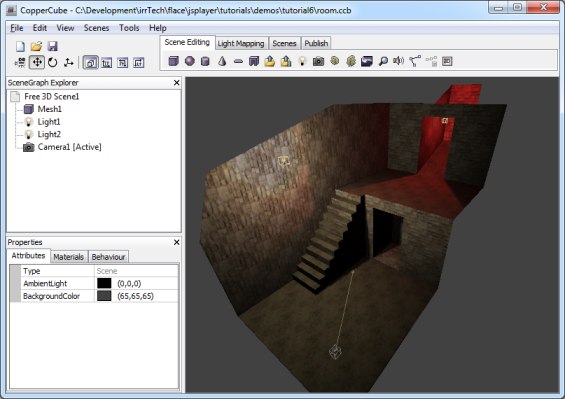The height and width of the screenshot is (399, 565).
Task: Select the move tool in the toolbar
Action: pos(37,62)
